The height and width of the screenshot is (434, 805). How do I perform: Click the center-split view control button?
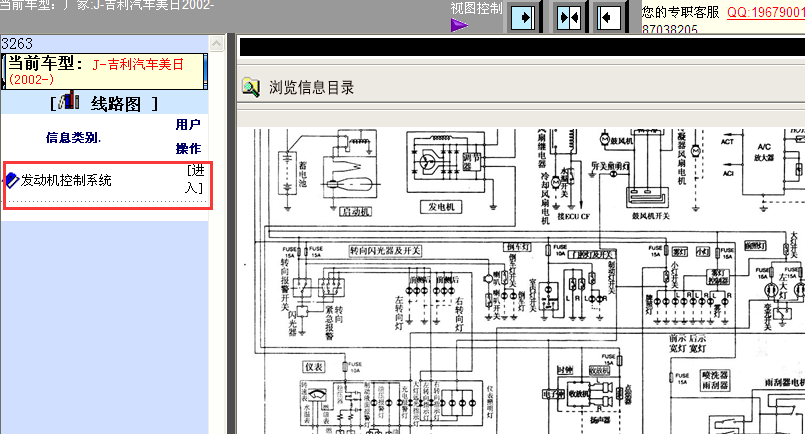pyautogui.click(x=569, y=17)
